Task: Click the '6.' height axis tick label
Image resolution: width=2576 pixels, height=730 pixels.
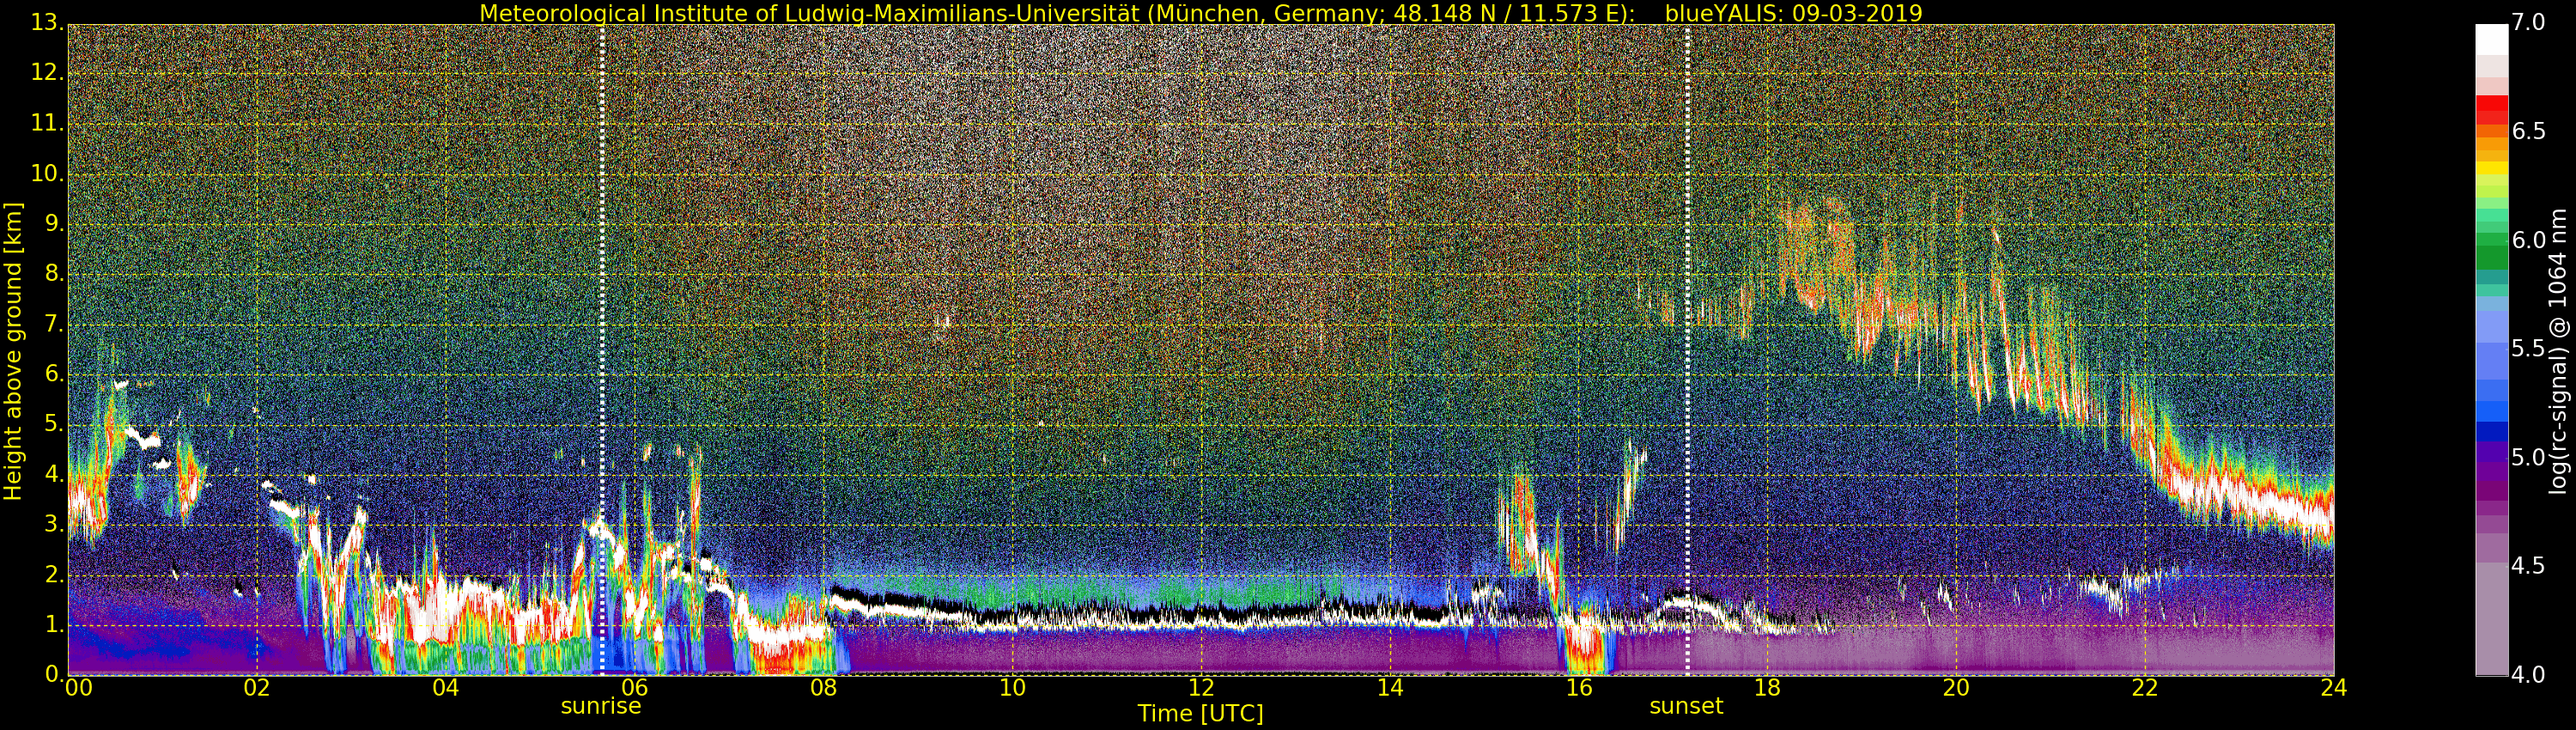Action: [54, 374]
